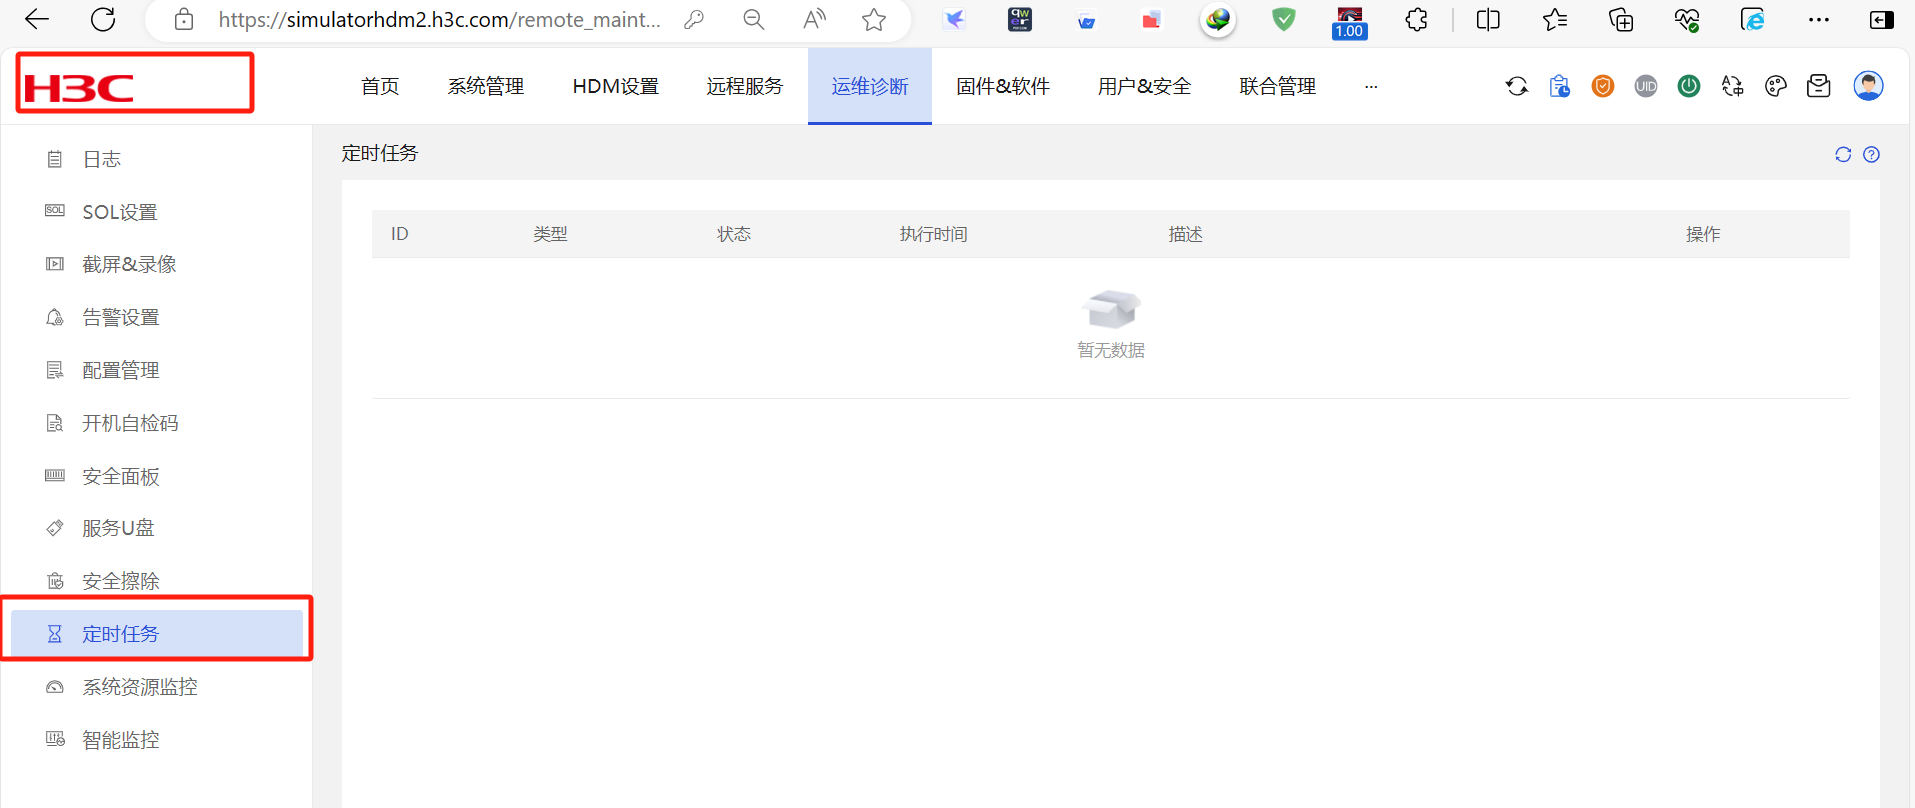Start read aloud from address bar
Image resolution: width=1915 pixels, height=808 pixels.
click(x=815, y=20)
